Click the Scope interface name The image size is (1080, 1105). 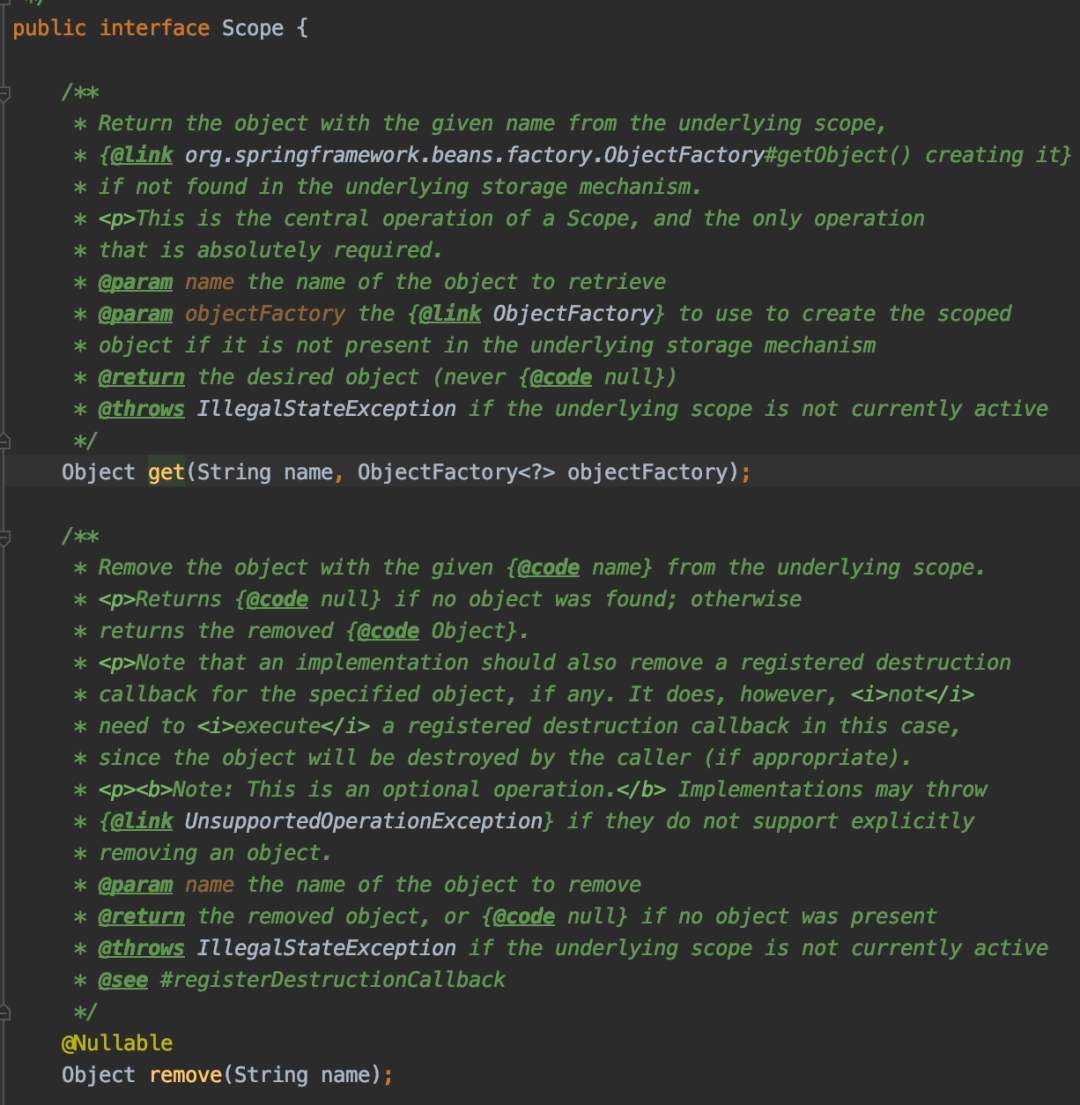(x=252, y=29)
